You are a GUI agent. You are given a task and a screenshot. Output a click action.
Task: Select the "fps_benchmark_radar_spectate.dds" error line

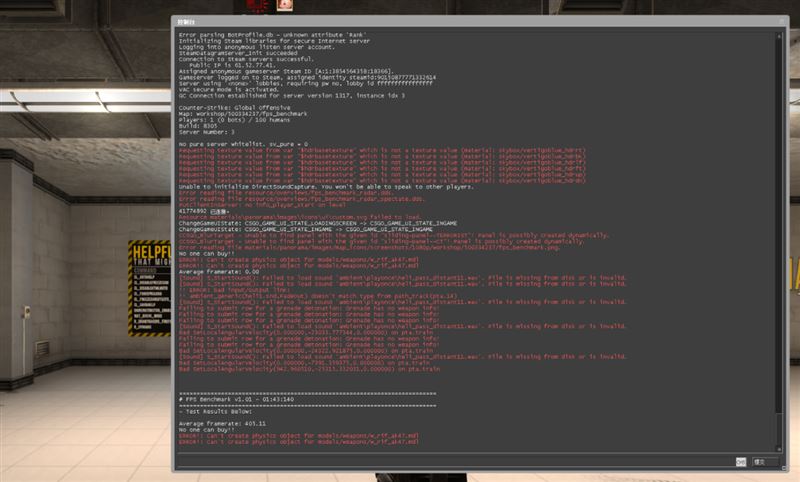click(302, 199)
